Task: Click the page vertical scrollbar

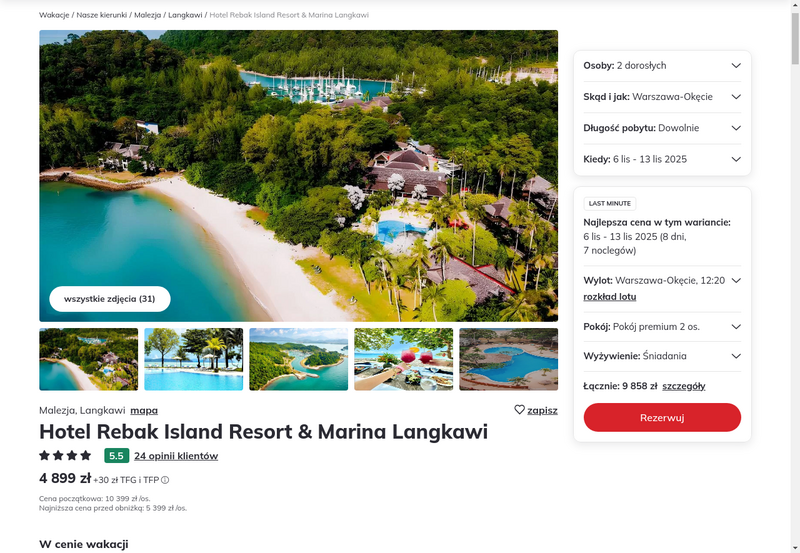Action: click(795, 276)
